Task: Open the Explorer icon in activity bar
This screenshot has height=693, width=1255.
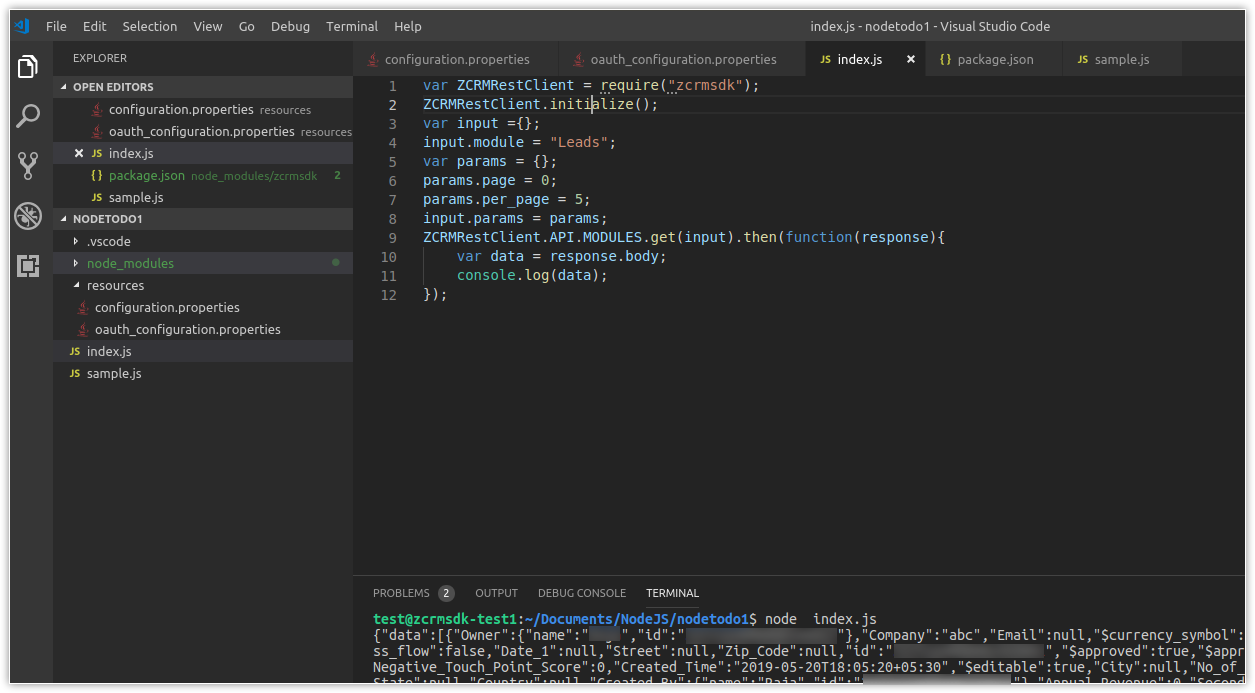Action: coord(28,68)
